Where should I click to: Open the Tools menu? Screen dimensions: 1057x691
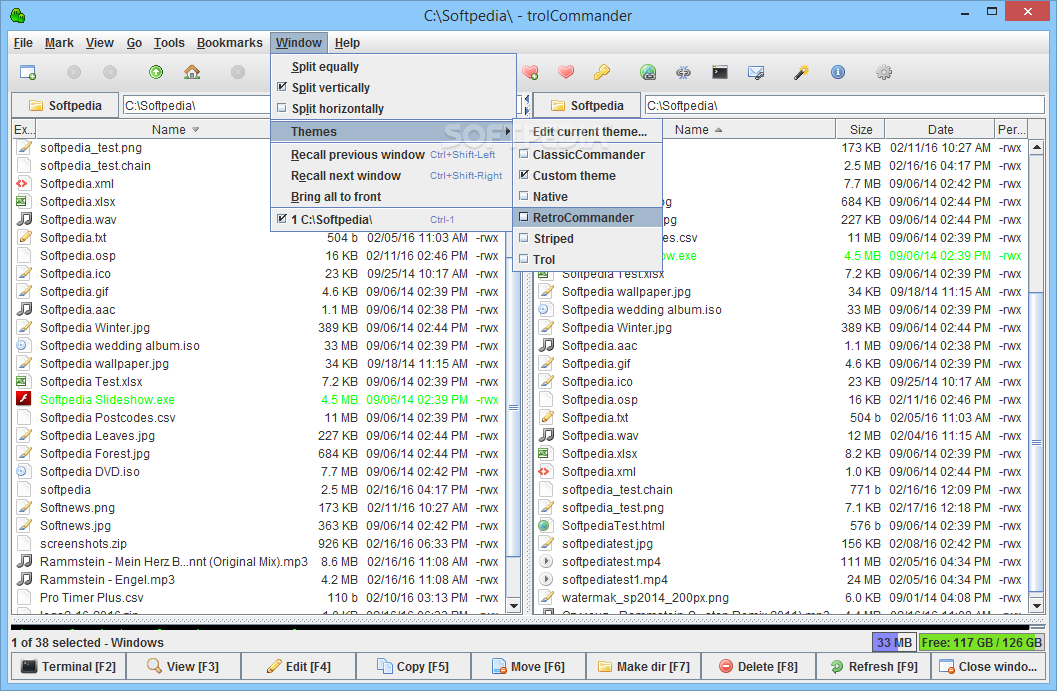[169, 42]
